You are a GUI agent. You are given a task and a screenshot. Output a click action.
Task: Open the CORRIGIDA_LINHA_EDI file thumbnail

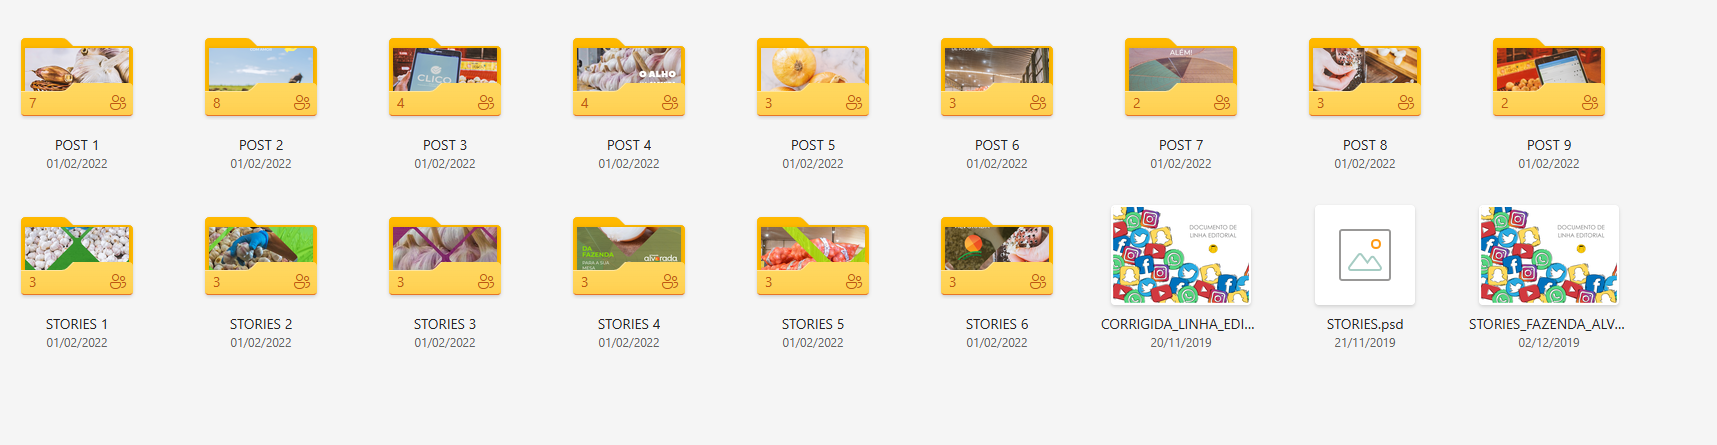[1181, 255]
